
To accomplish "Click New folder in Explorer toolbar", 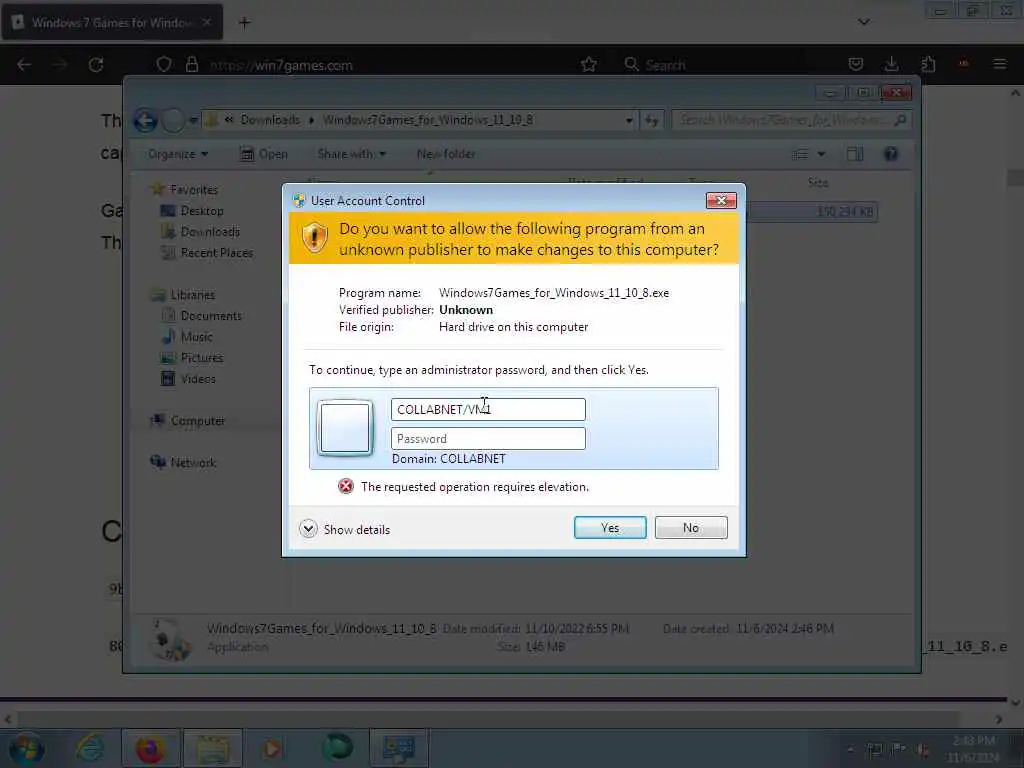I will [x=446, y=154].
